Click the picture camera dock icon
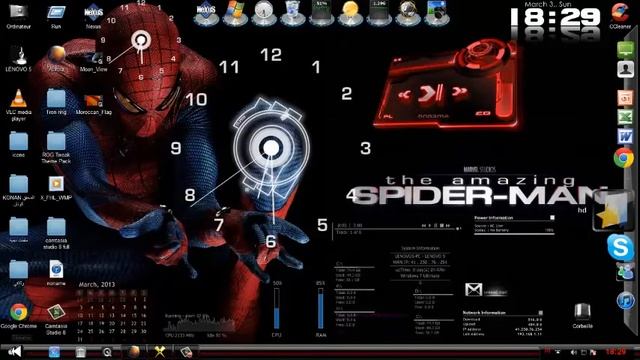This screenshot has width=640, height=360. [437, 12]
